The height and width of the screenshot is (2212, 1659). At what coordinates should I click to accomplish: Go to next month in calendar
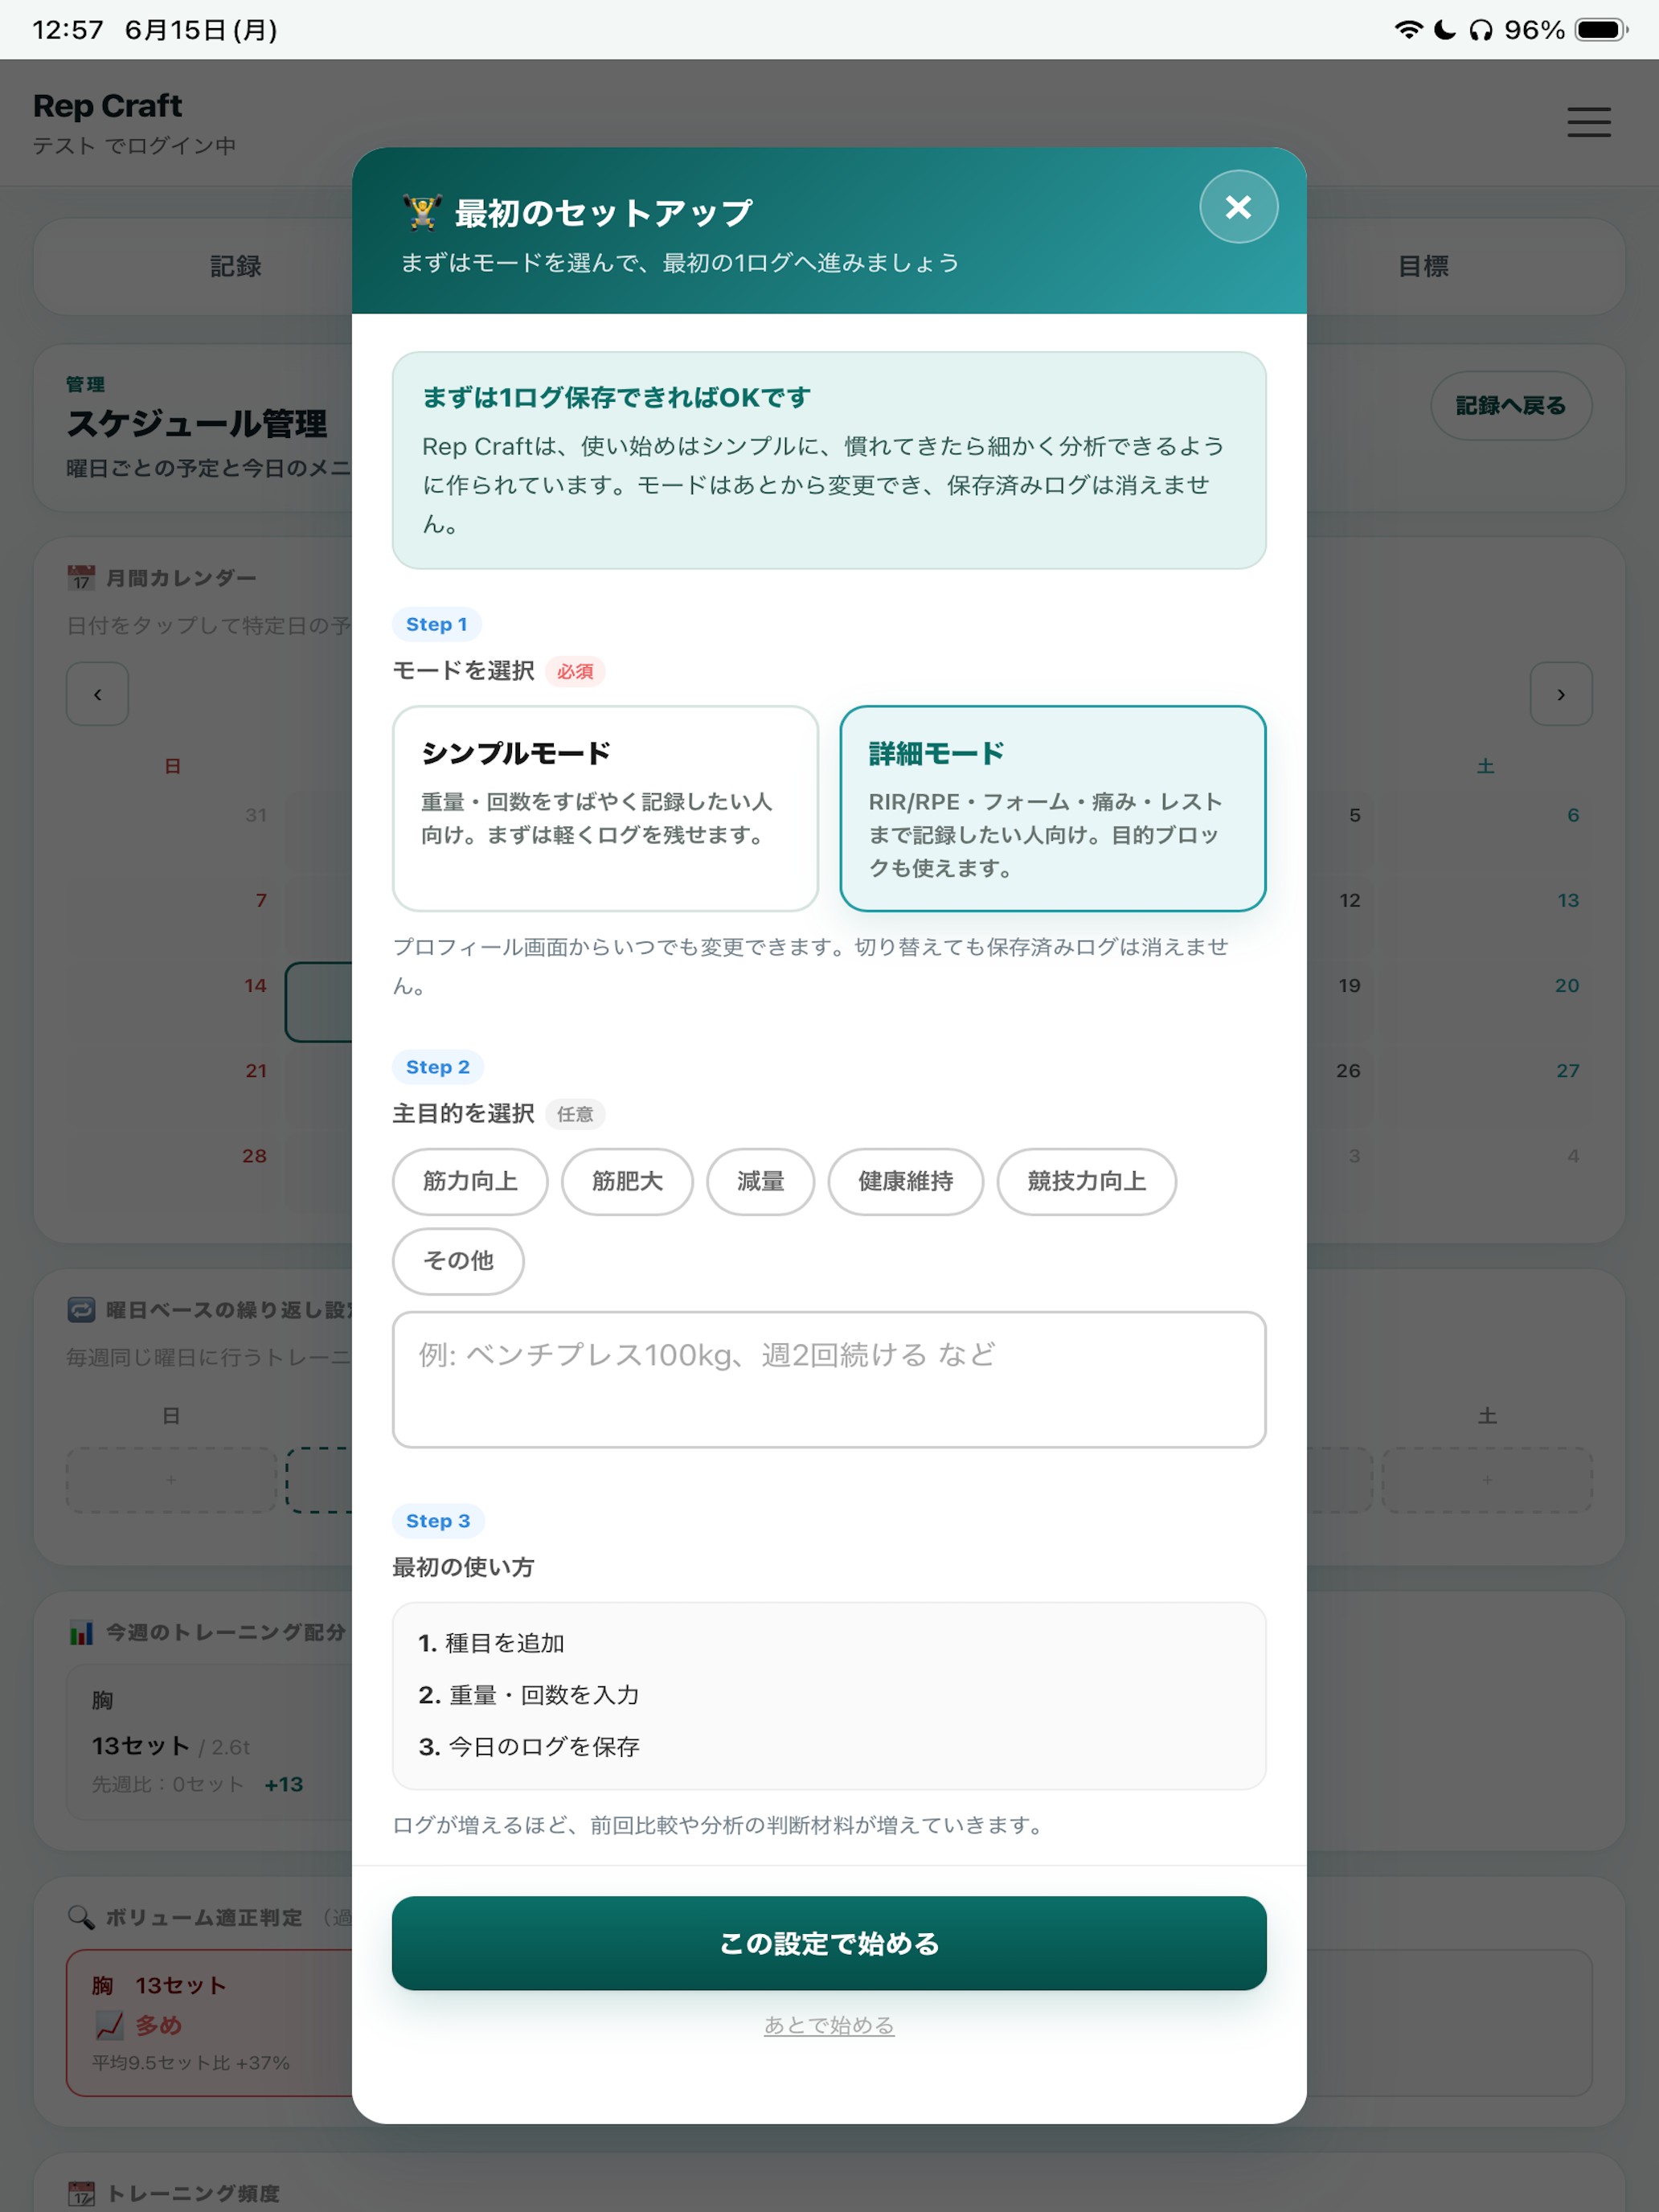(1561, 693)
